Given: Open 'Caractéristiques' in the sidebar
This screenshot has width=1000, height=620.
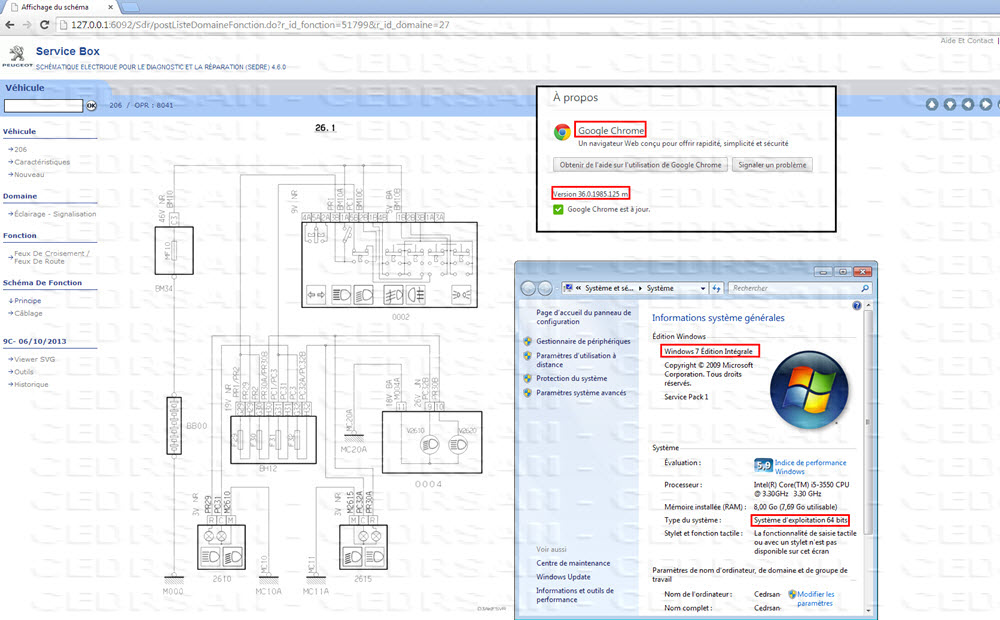Looking at the screenshot, I should [41, 162].
